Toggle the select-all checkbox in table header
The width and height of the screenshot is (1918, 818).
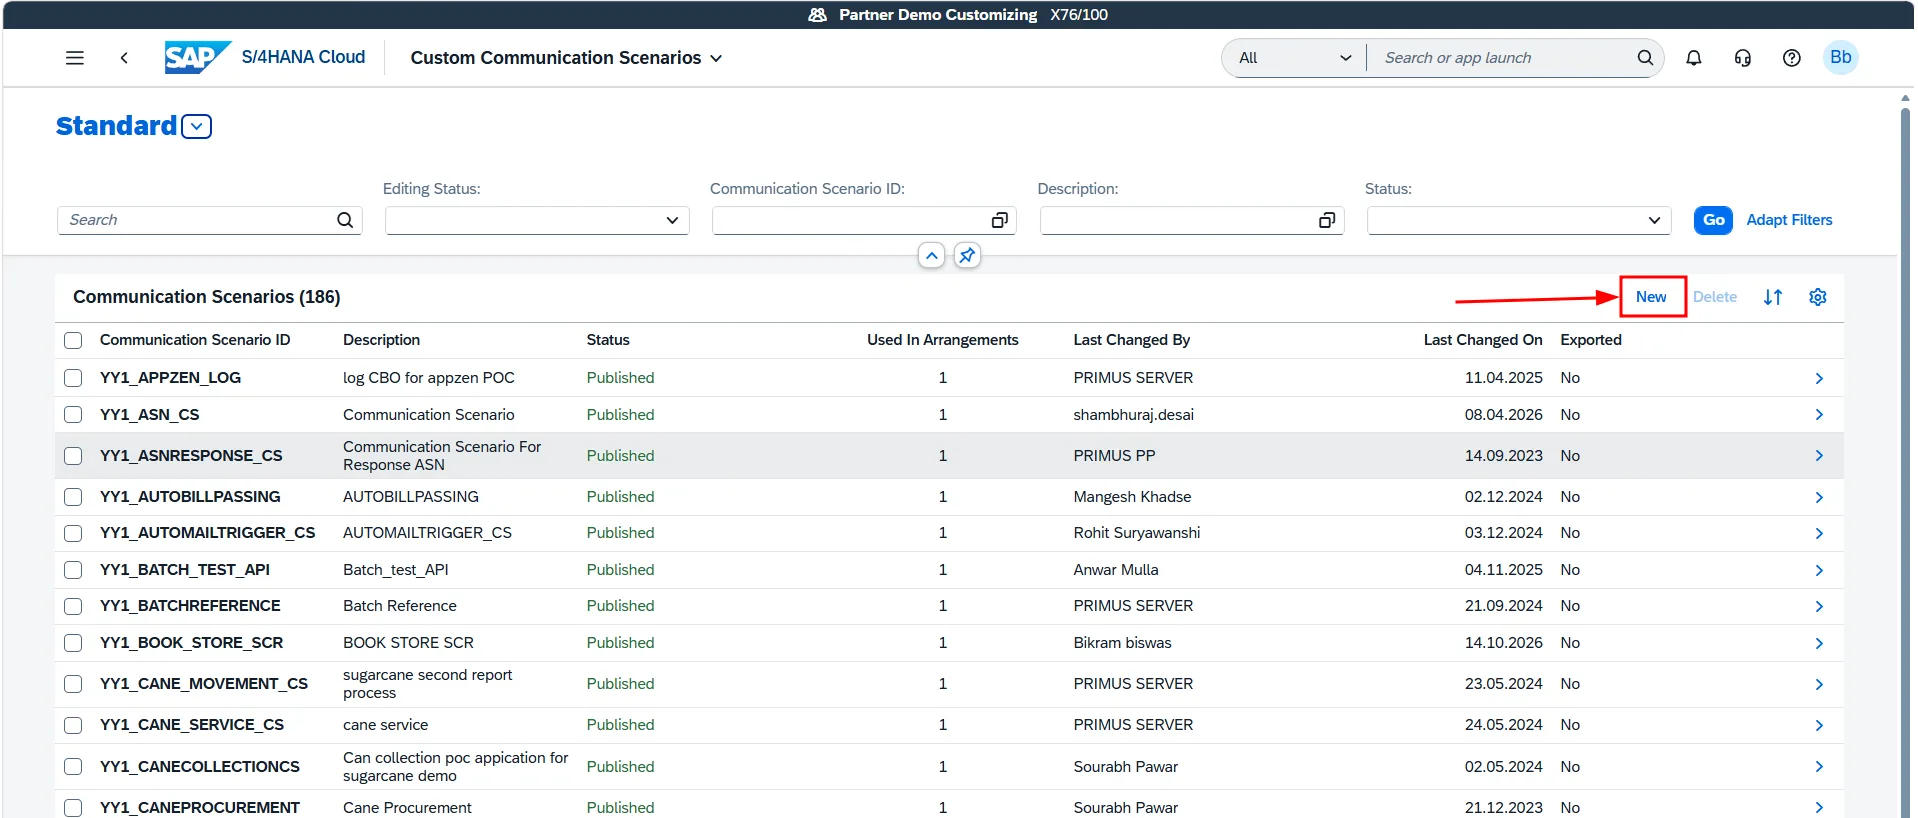(x=73, y=340)
